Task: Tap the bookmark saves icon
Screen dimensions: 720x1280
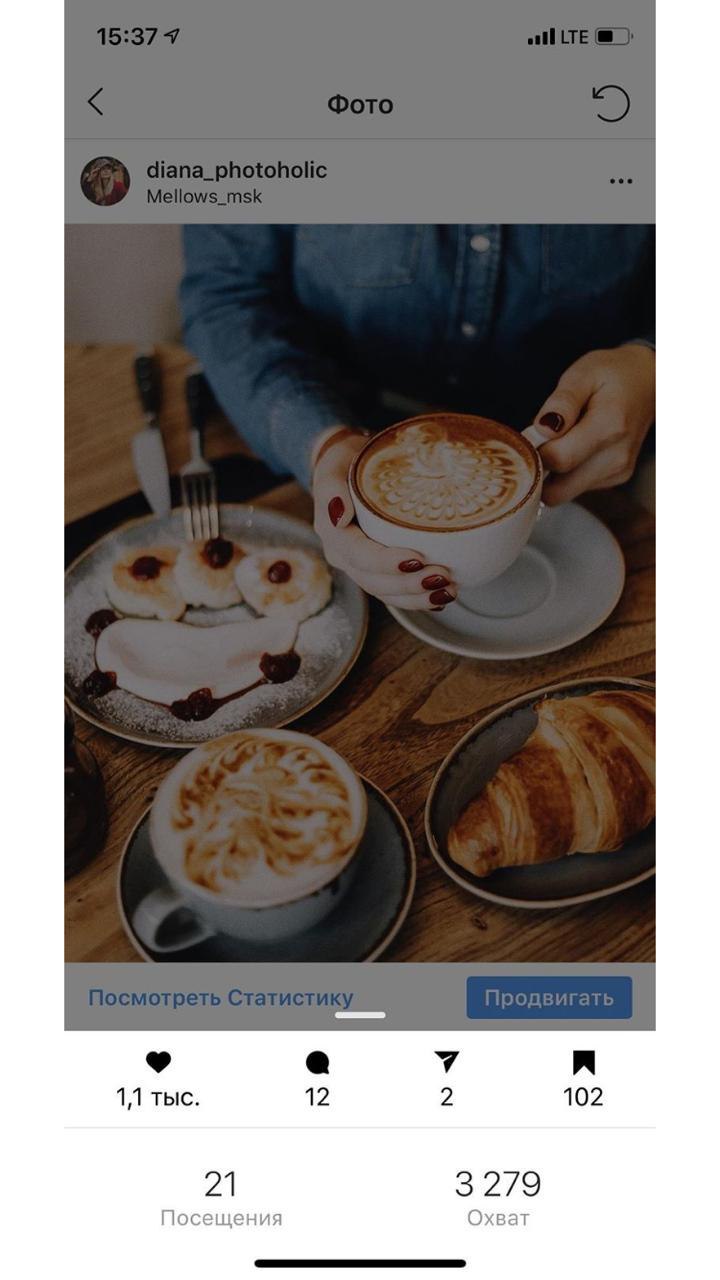Action: tap(584, 1062)
